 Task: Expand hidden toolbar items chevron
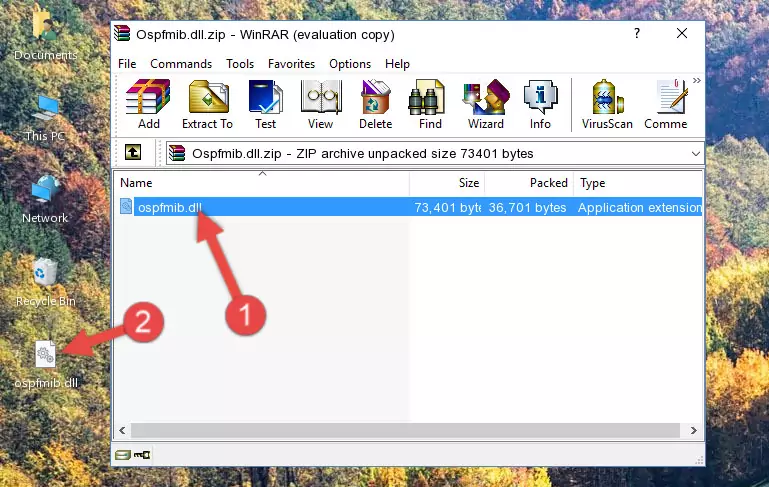(696, 81)
